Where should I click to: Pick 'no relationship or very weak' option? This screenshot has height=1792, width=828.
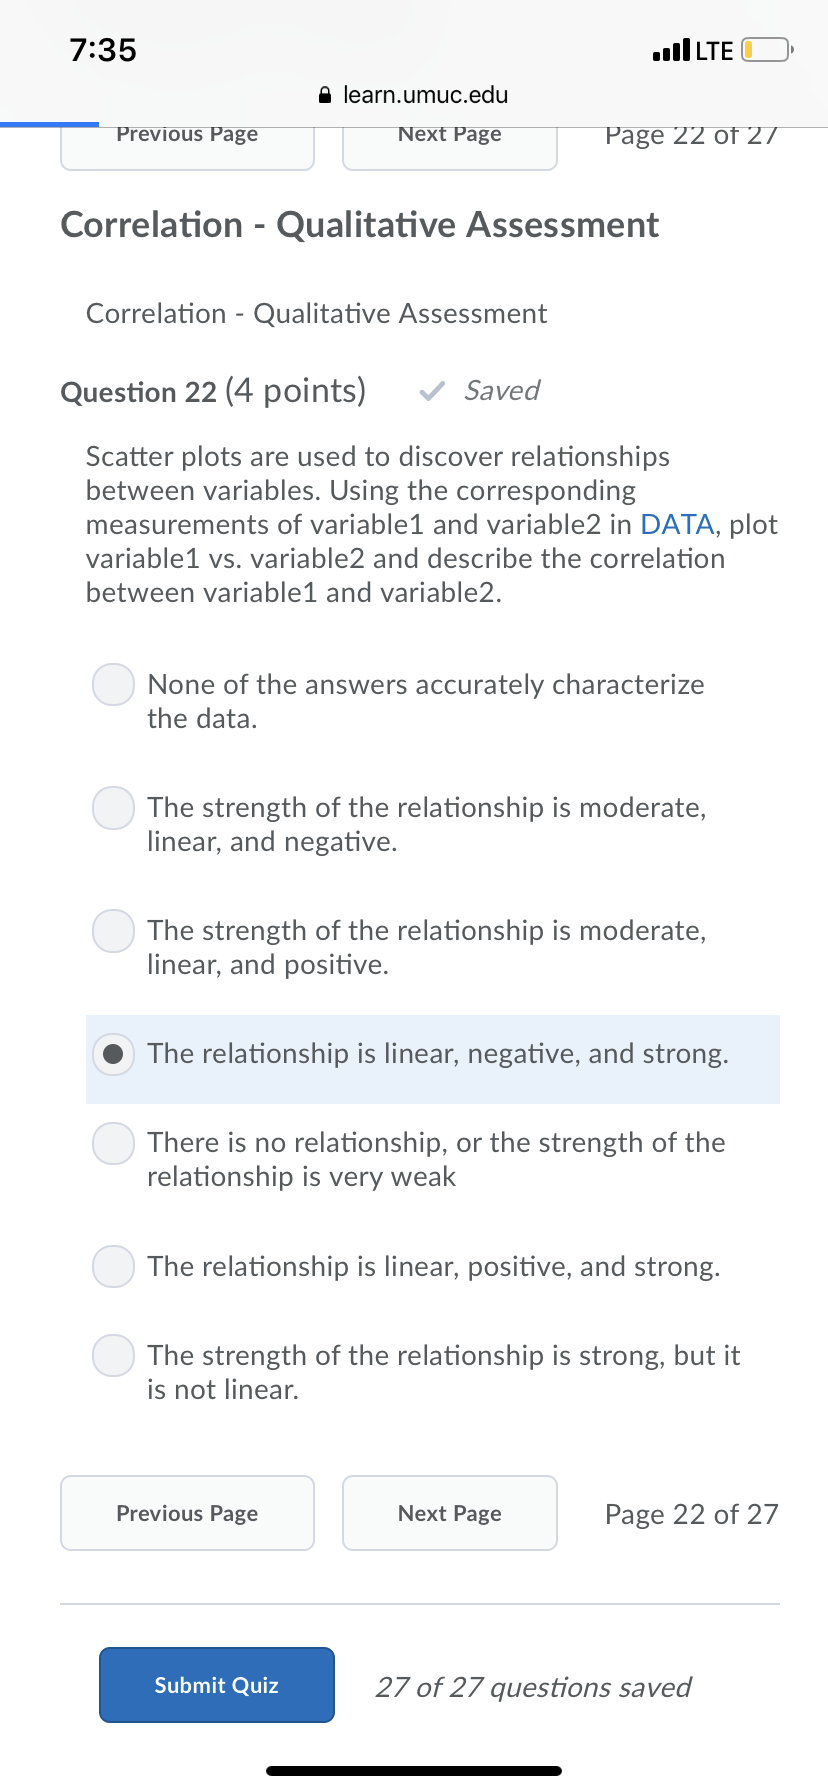[114, 1143]
